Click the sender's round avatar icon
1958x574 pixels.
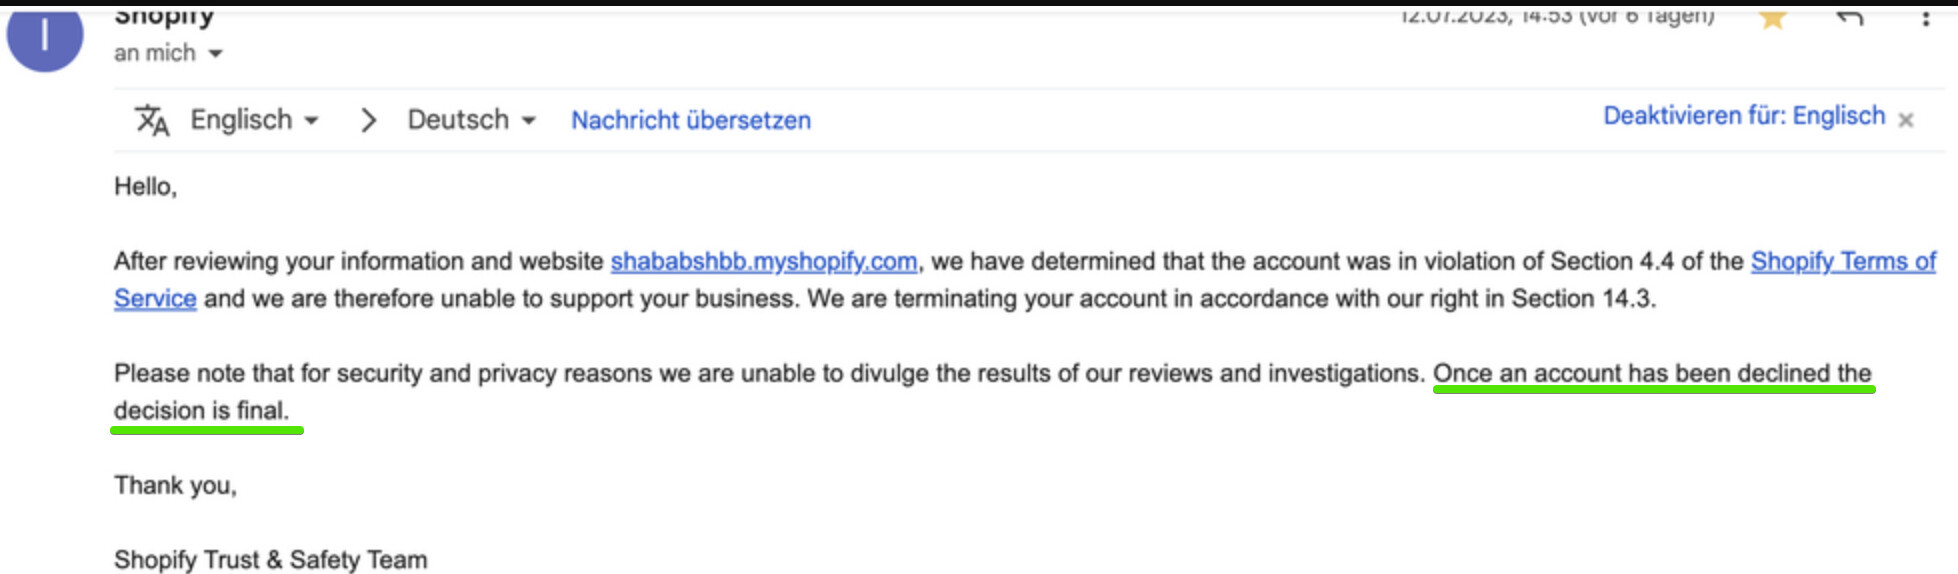(x=44, y=38)
